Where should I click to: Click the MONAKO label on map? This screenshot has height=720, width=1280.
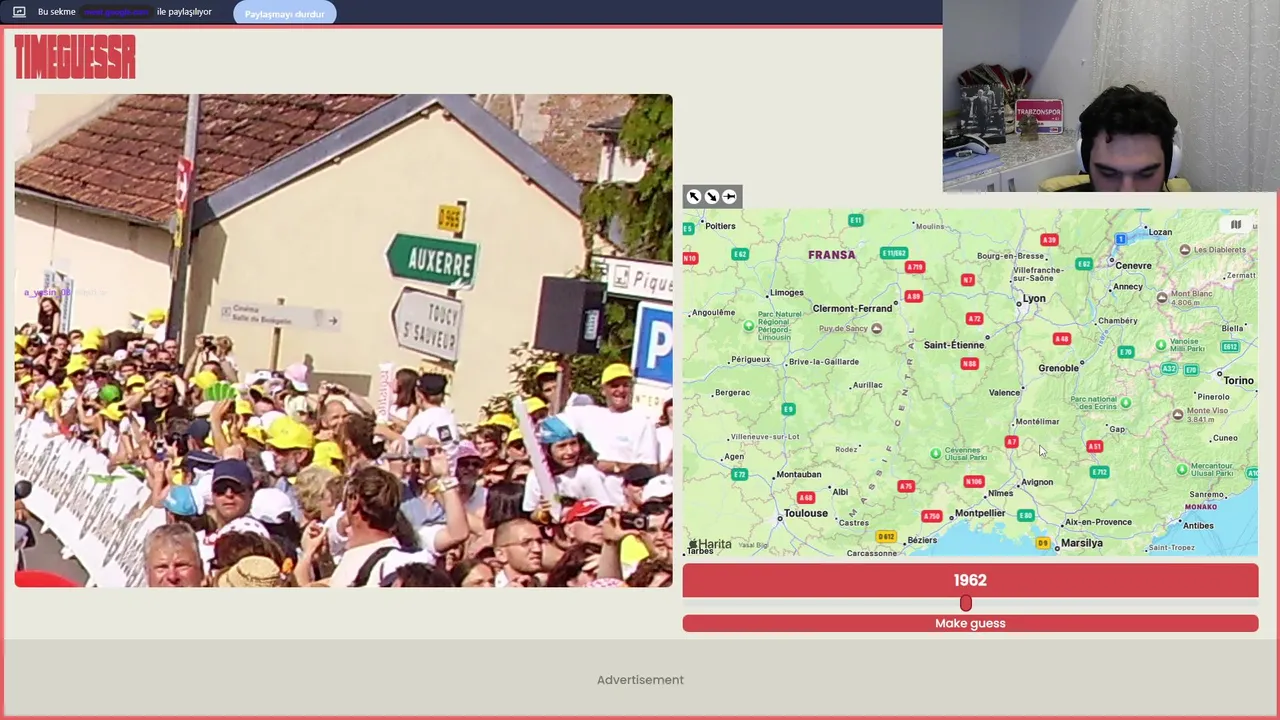point(1201,507)
